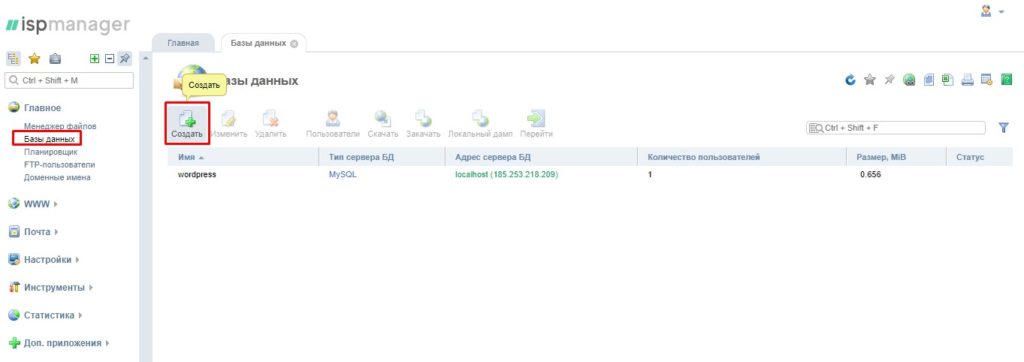The image size is (1024, 362).
Task: Expand the Почта menu section
Action: [33, 232]
